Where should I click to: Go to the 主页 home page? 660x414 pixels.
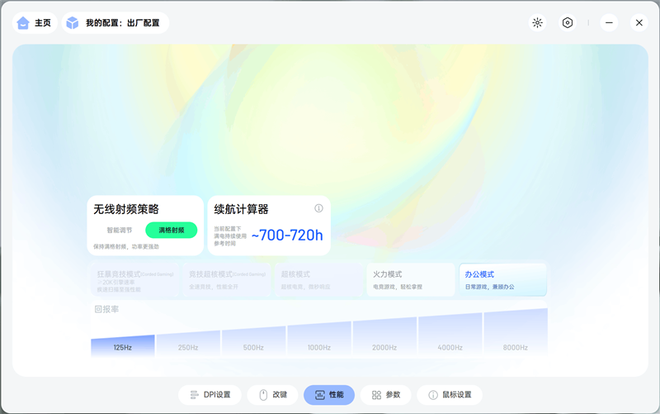point(34,22)
